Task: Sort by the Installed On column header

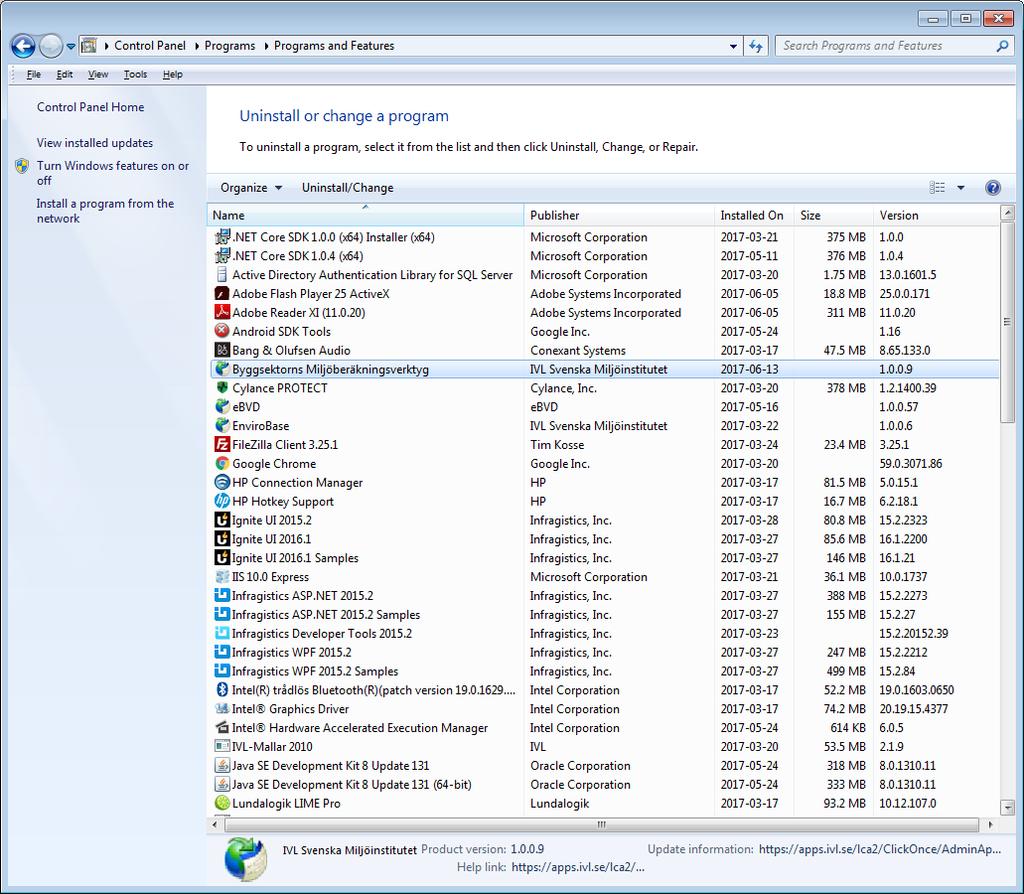Action: 754,216
